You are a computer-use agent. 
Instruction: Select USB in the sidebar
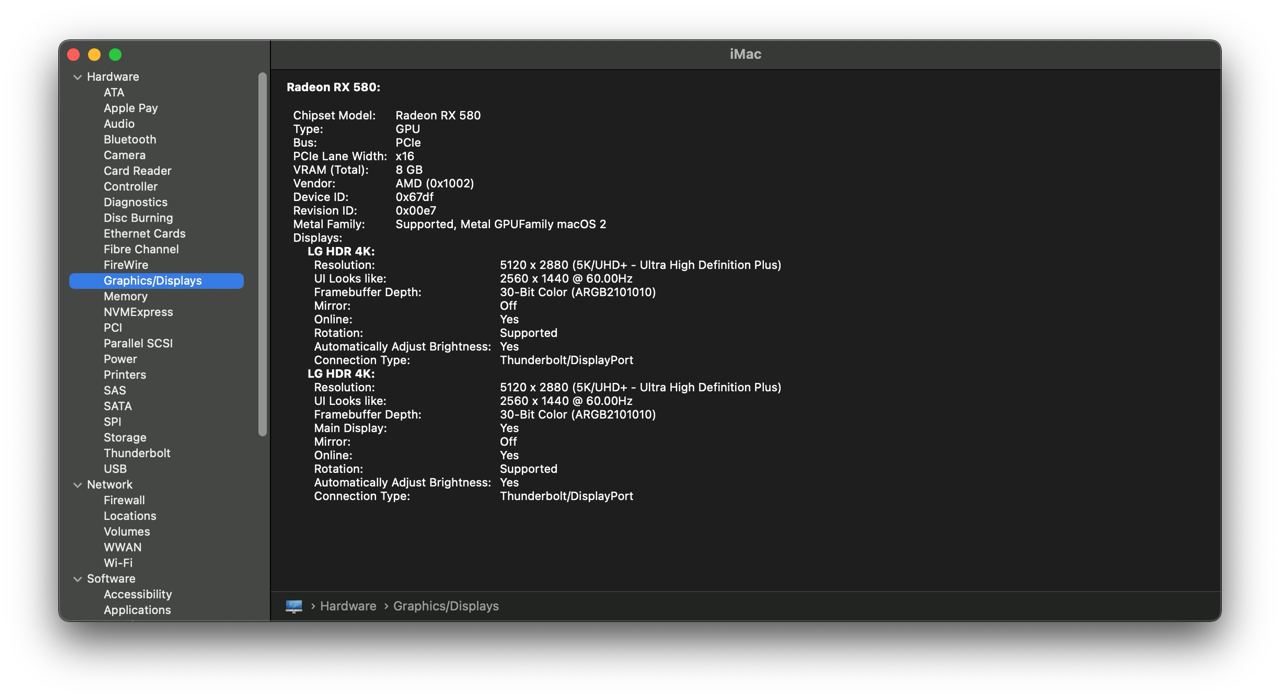tap(115, 469)
